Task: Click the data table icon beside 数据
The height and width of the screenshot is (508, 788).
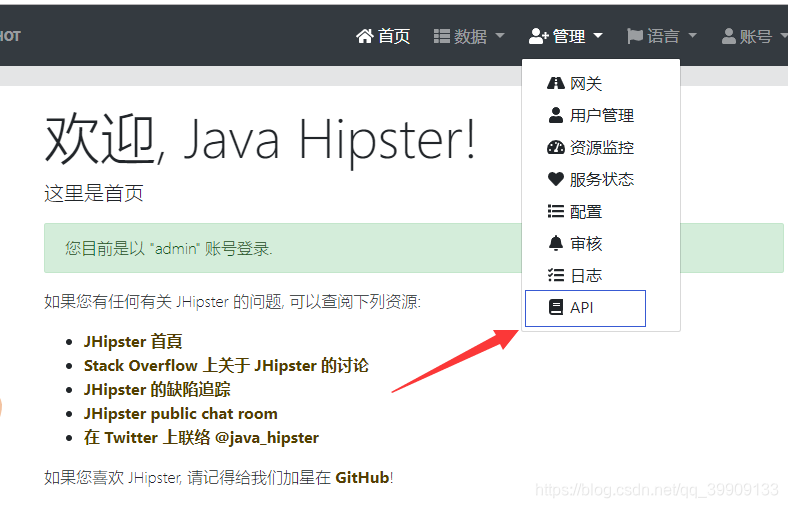Action: [x=442, y=36]
